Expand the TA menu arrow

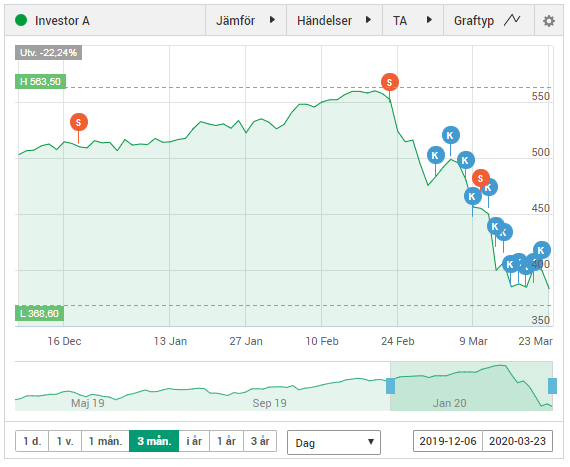coord(429,20)
